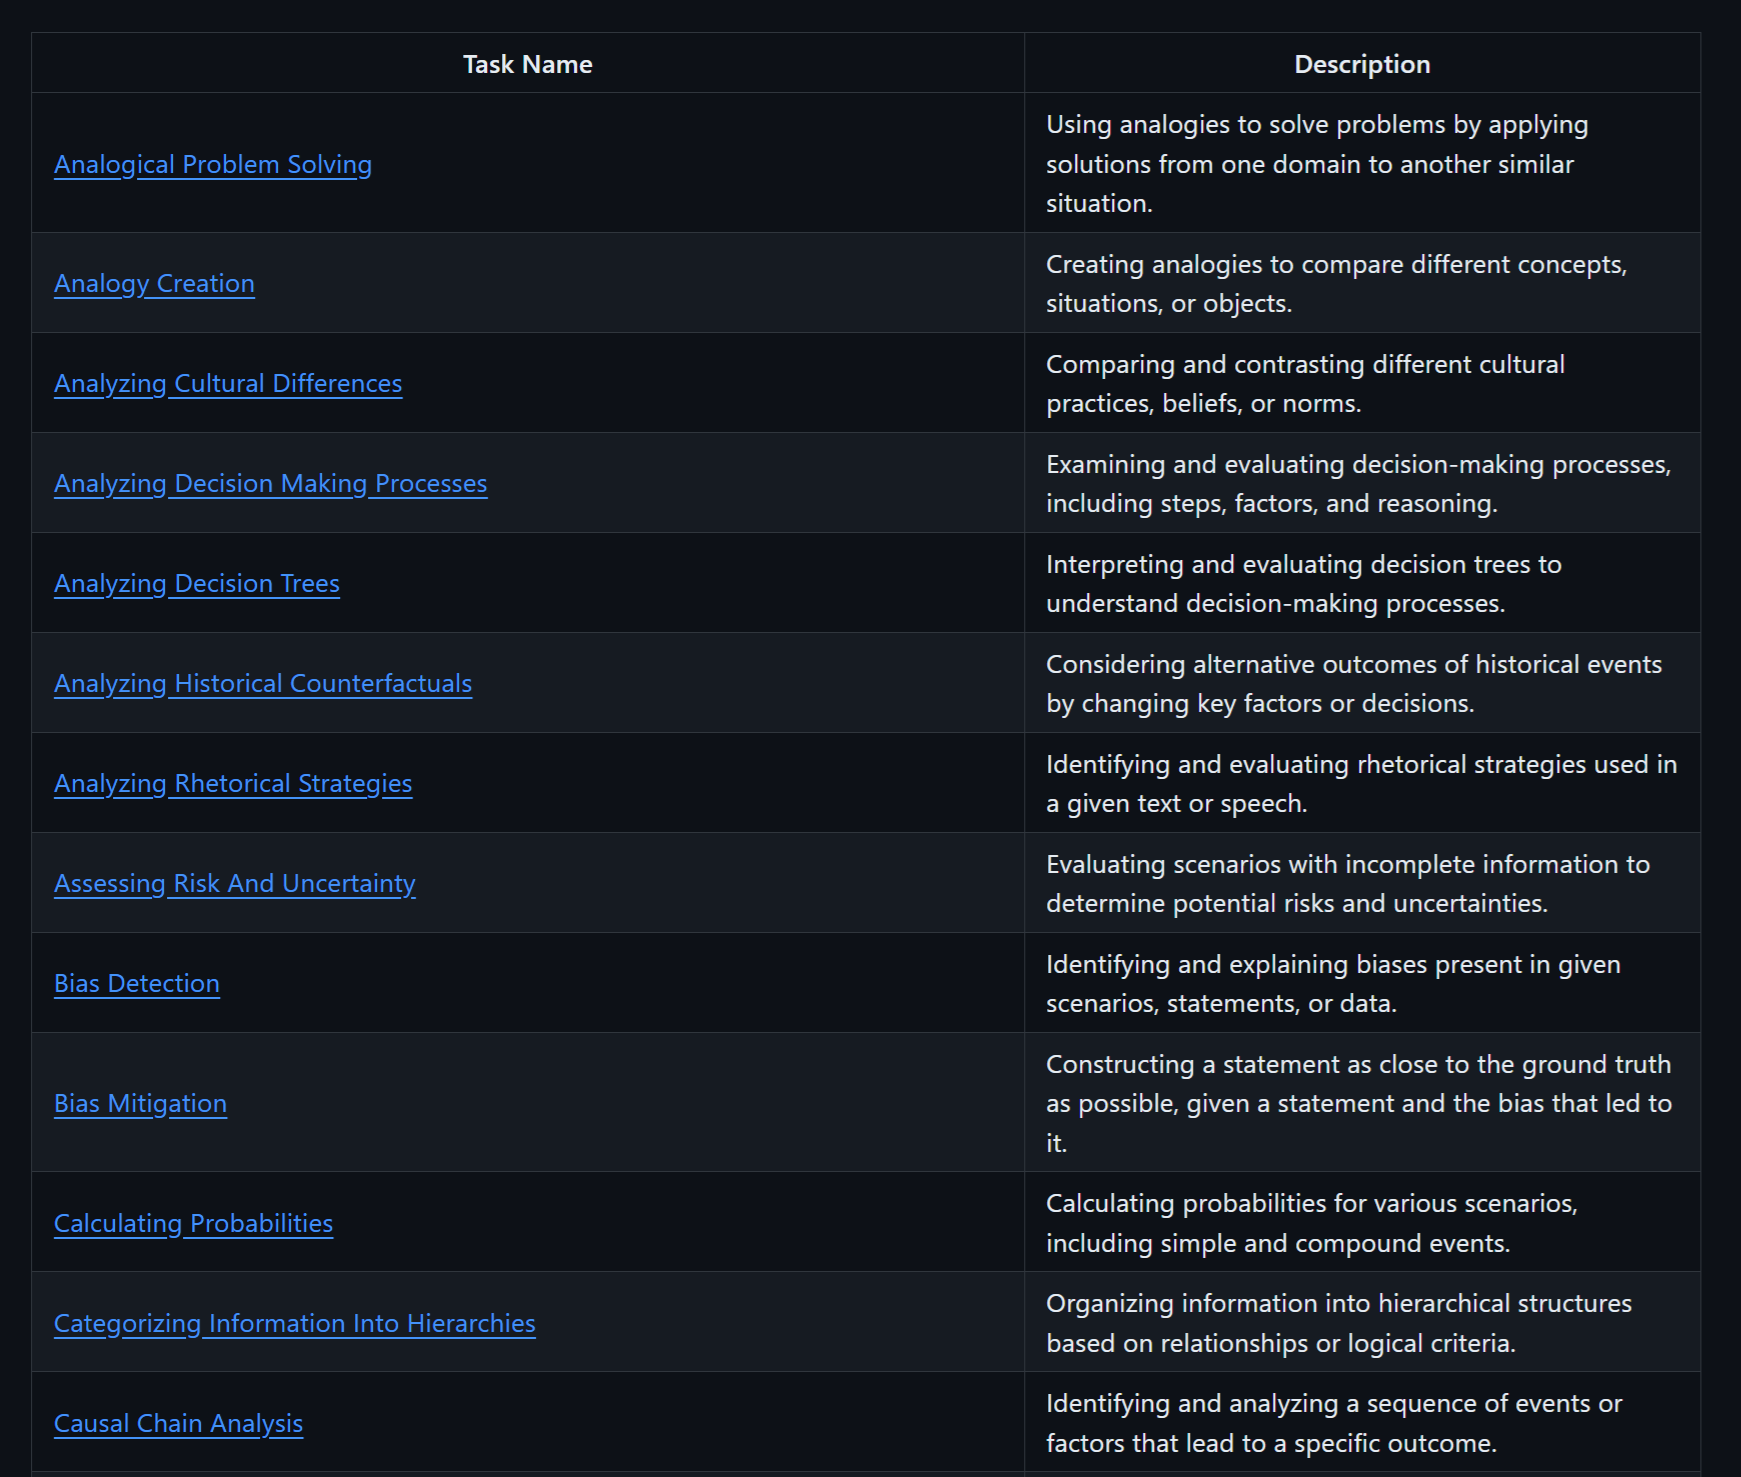This screenshot has width=1741, height=1477.
Task: Click the Task Name column header
Action: pyautogui.click(x=528, y=64)
